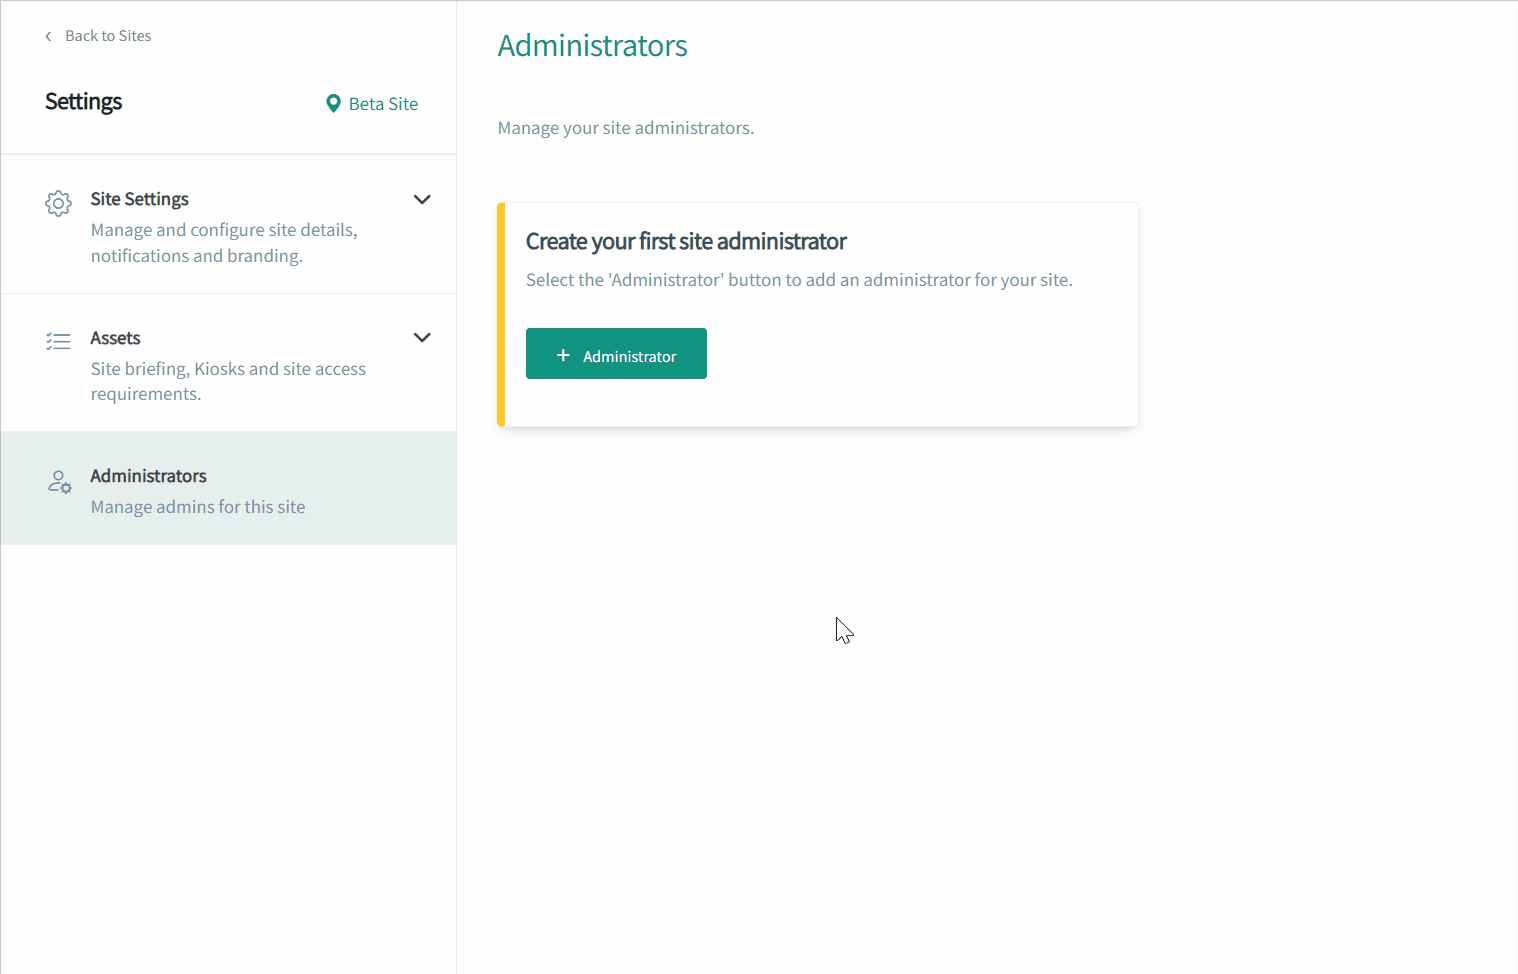Image resolution: width=1518 pixels, height=974 pixels.
Task: Click the Site Settings gear icon
Action: pos(58,203)
